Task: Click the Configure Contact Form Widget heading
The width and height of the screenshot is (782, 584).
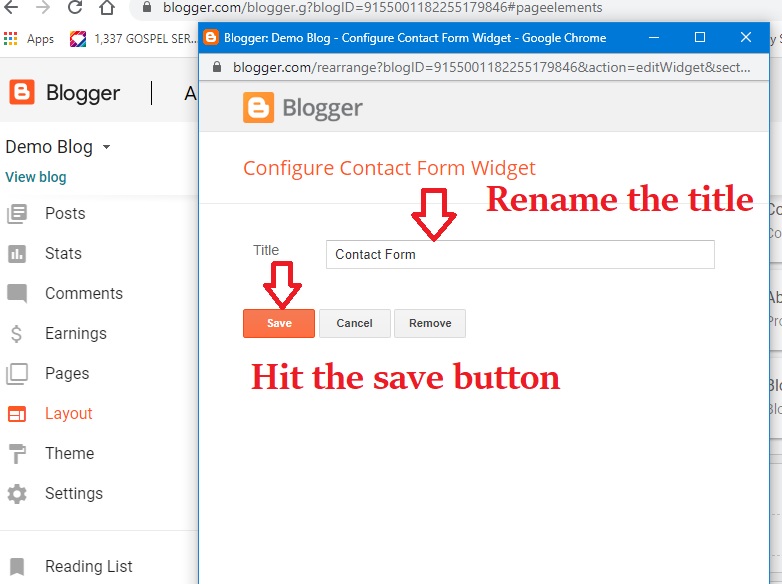Action: point(389,168)
